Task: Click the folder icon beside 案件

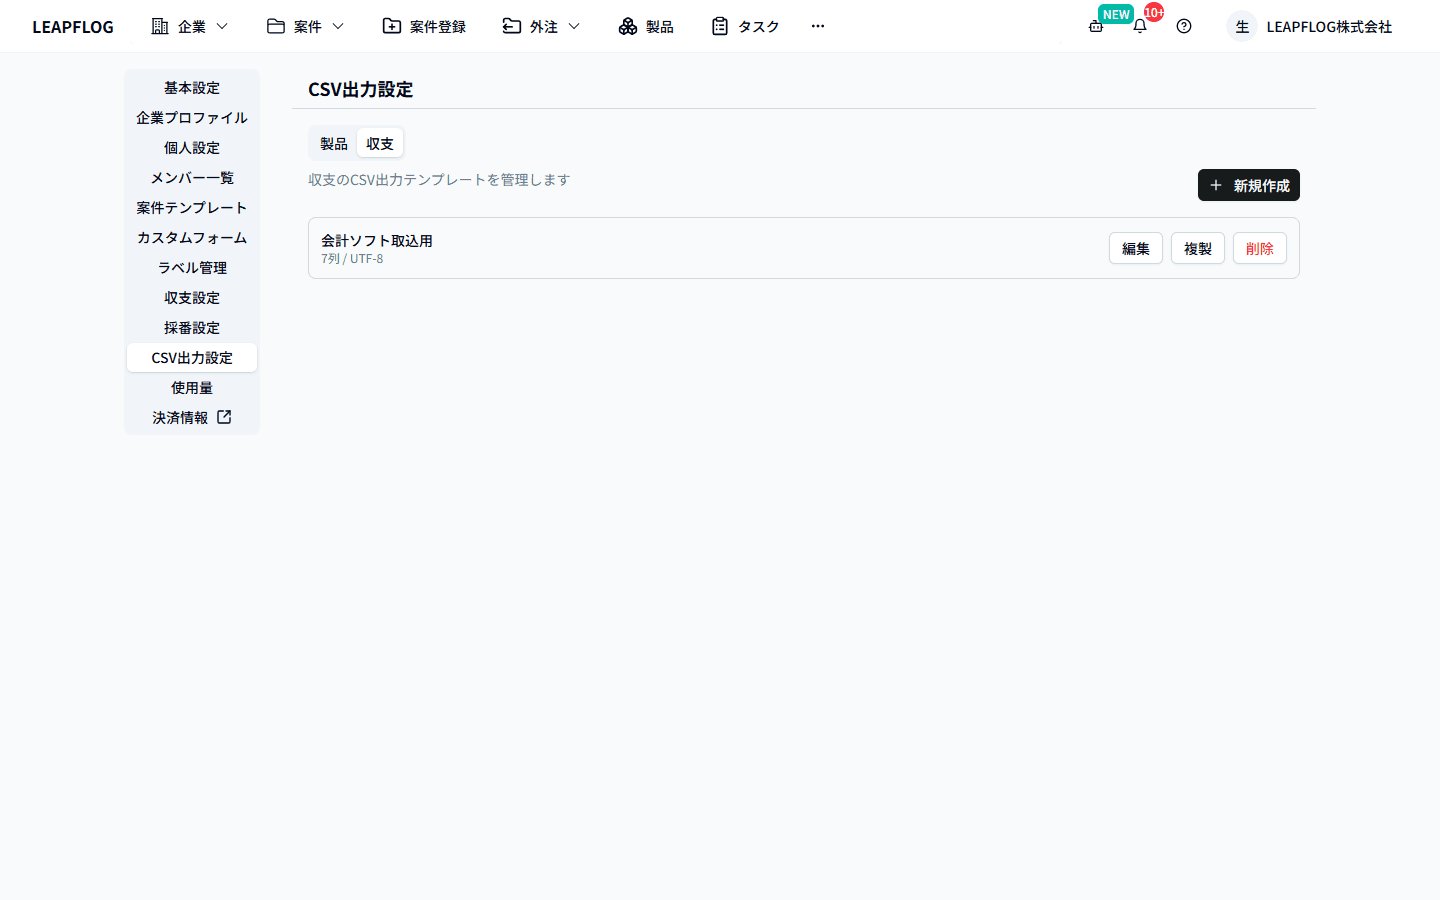Action: click(276, 26)
